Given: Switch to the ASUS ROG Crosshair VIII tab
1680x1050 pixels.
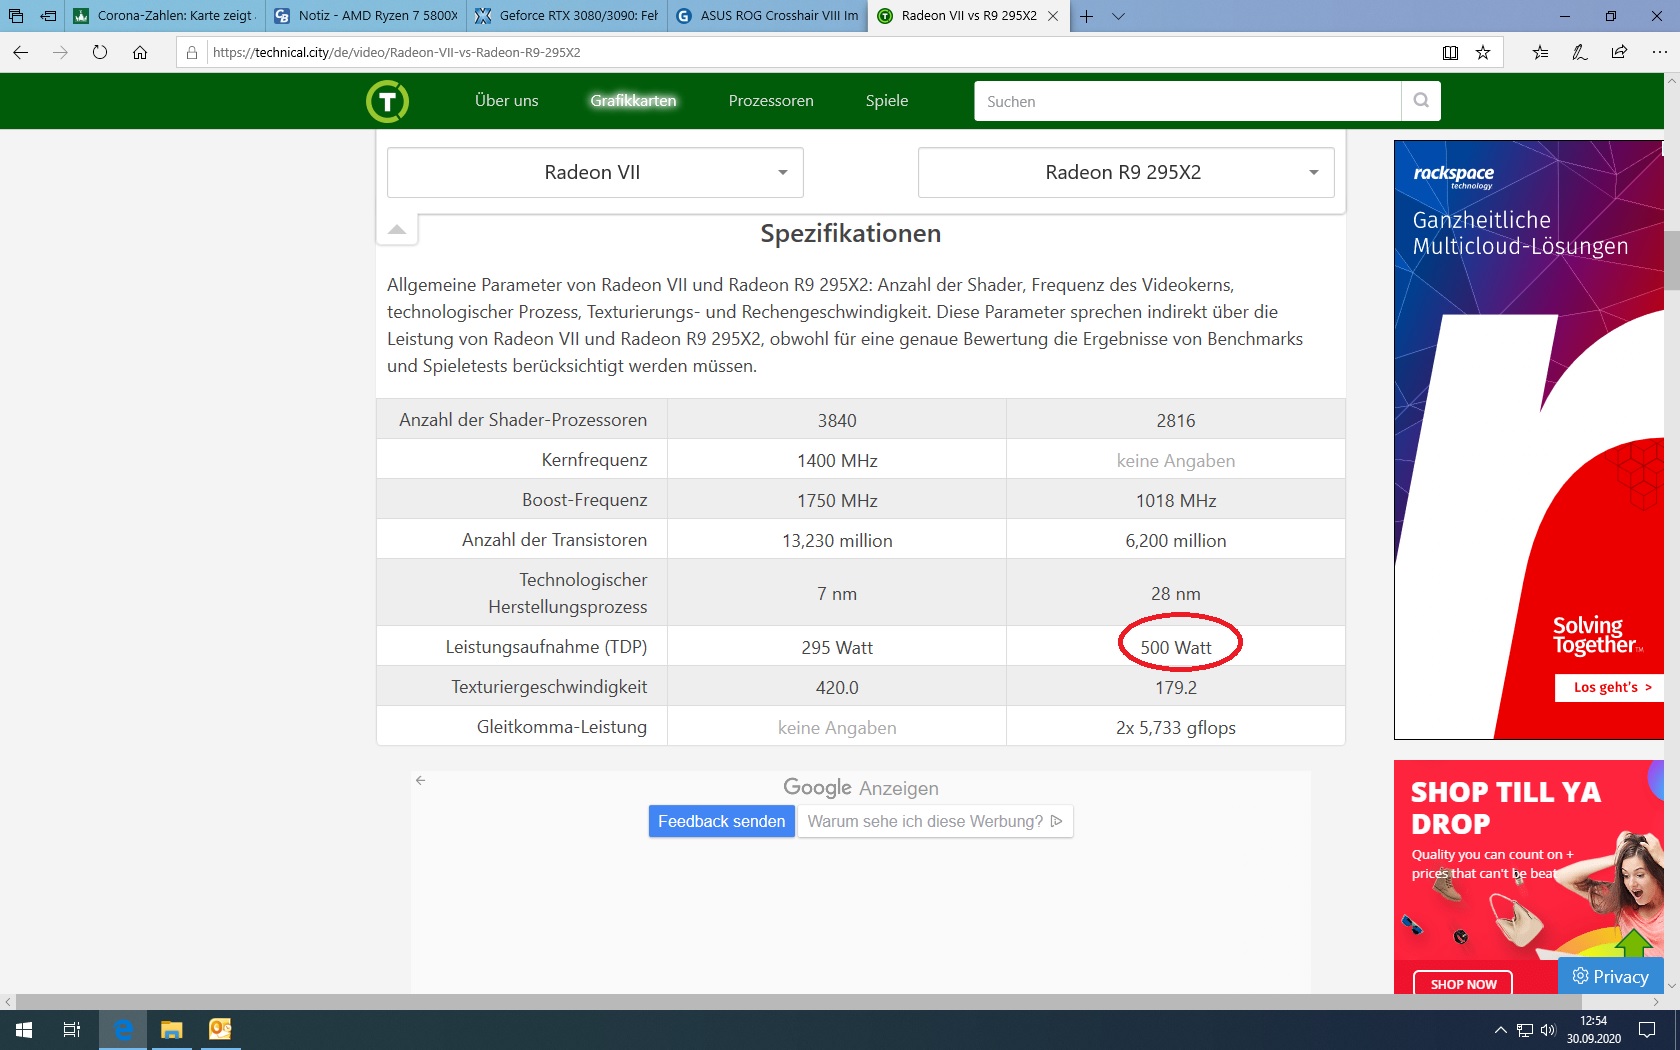Looking at the screenshot, I should [768, 16].
